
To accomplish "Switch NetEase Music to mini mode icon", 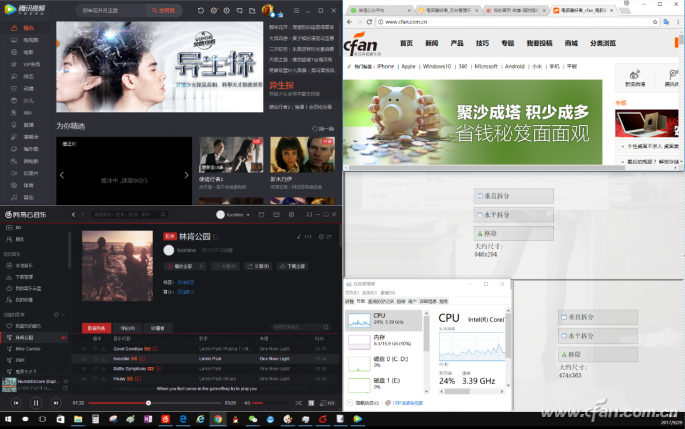I will pos(309,214).
